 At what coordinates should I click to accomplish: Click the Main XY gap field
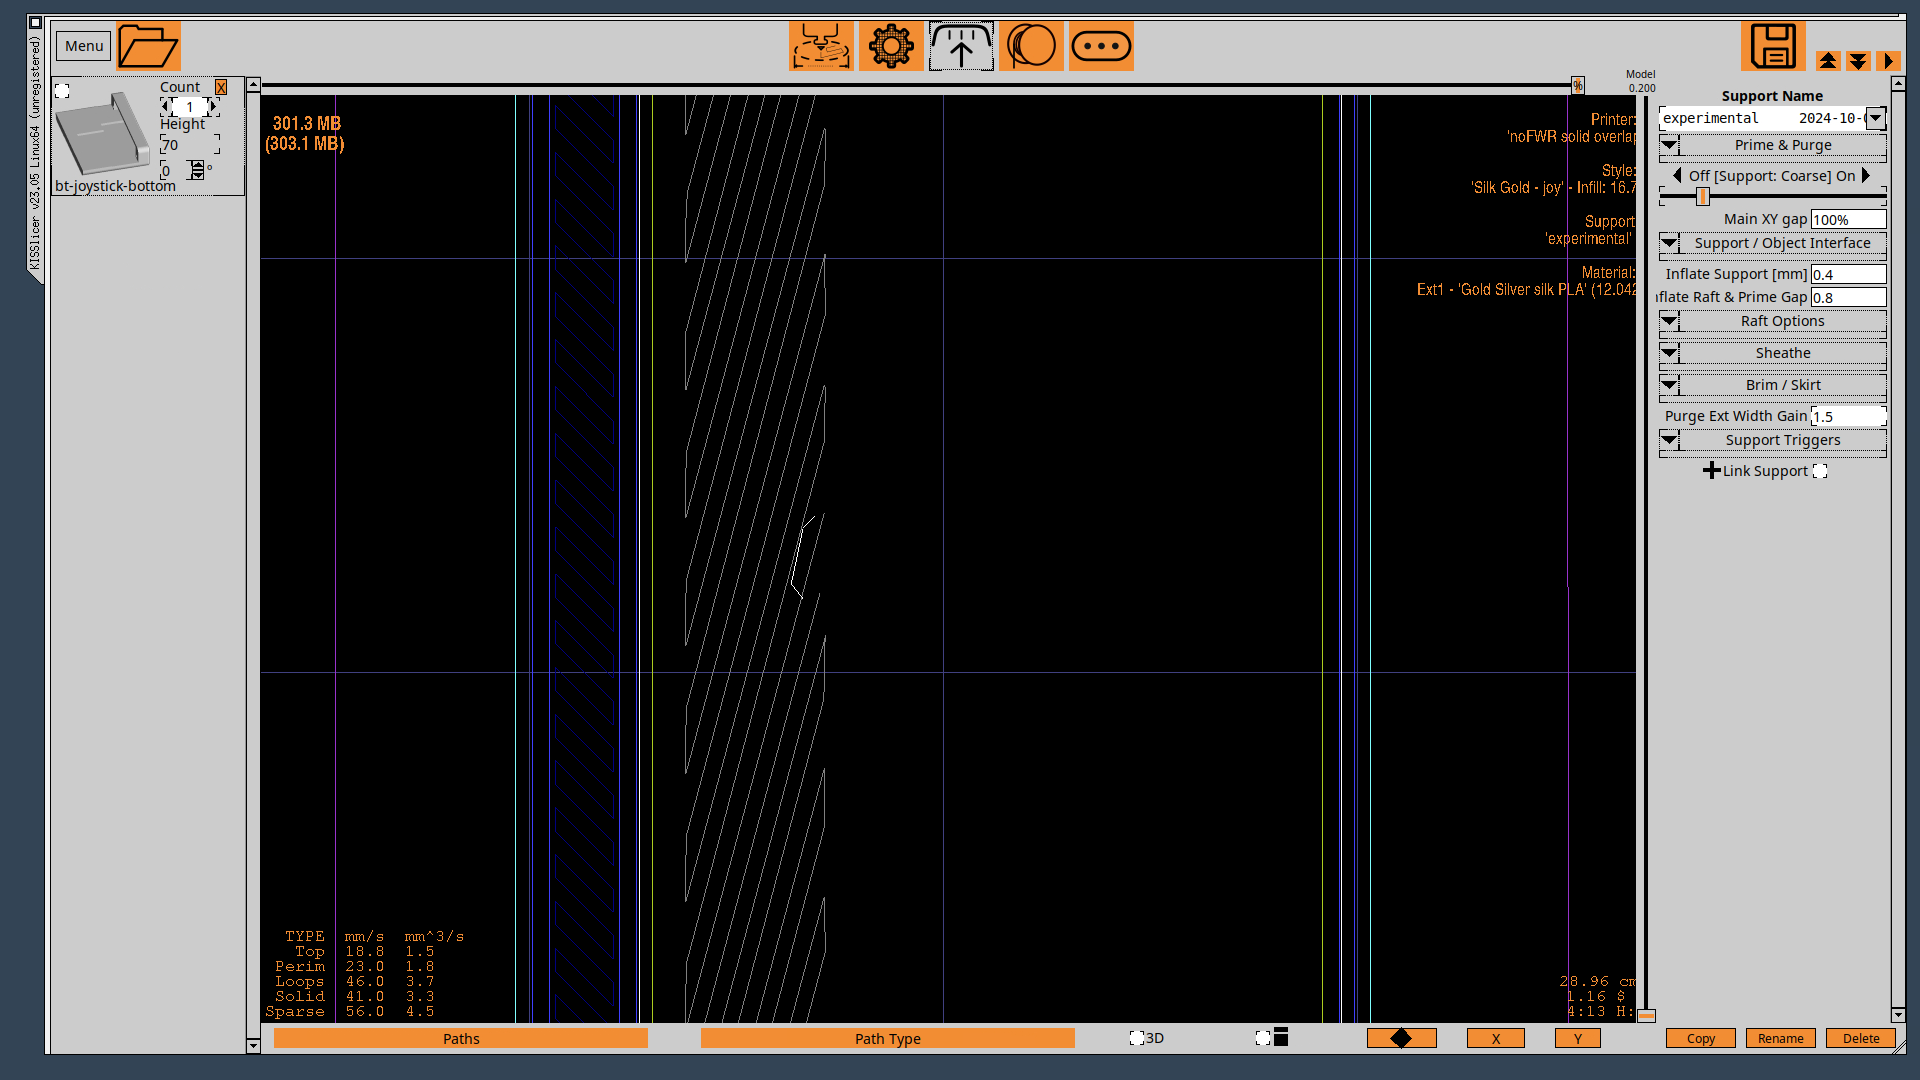(1848, 219)
